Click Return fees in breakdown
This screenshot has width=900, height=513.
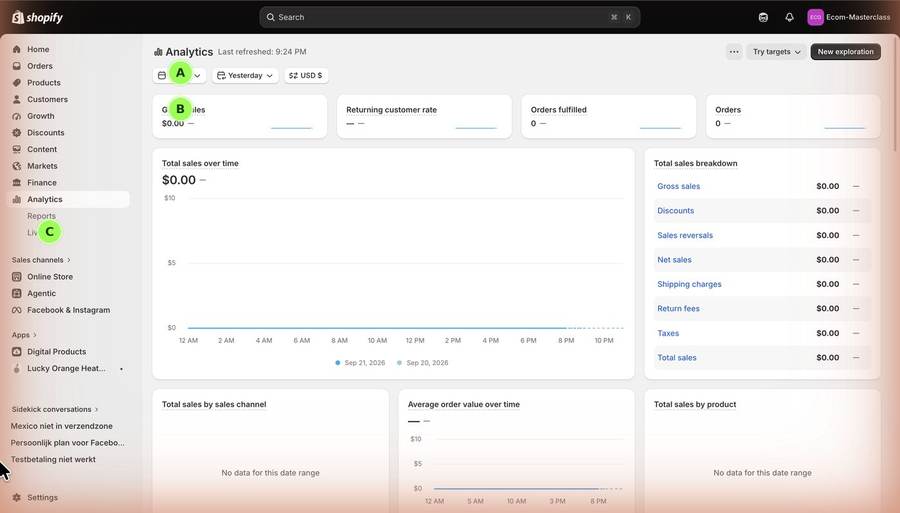point(678,309)
